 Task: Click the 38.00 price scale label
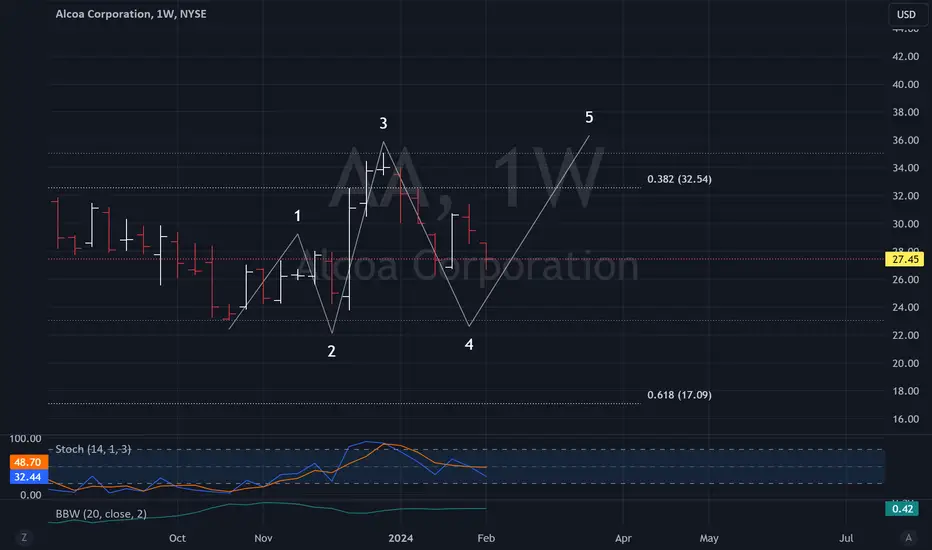tap(905, 112)
